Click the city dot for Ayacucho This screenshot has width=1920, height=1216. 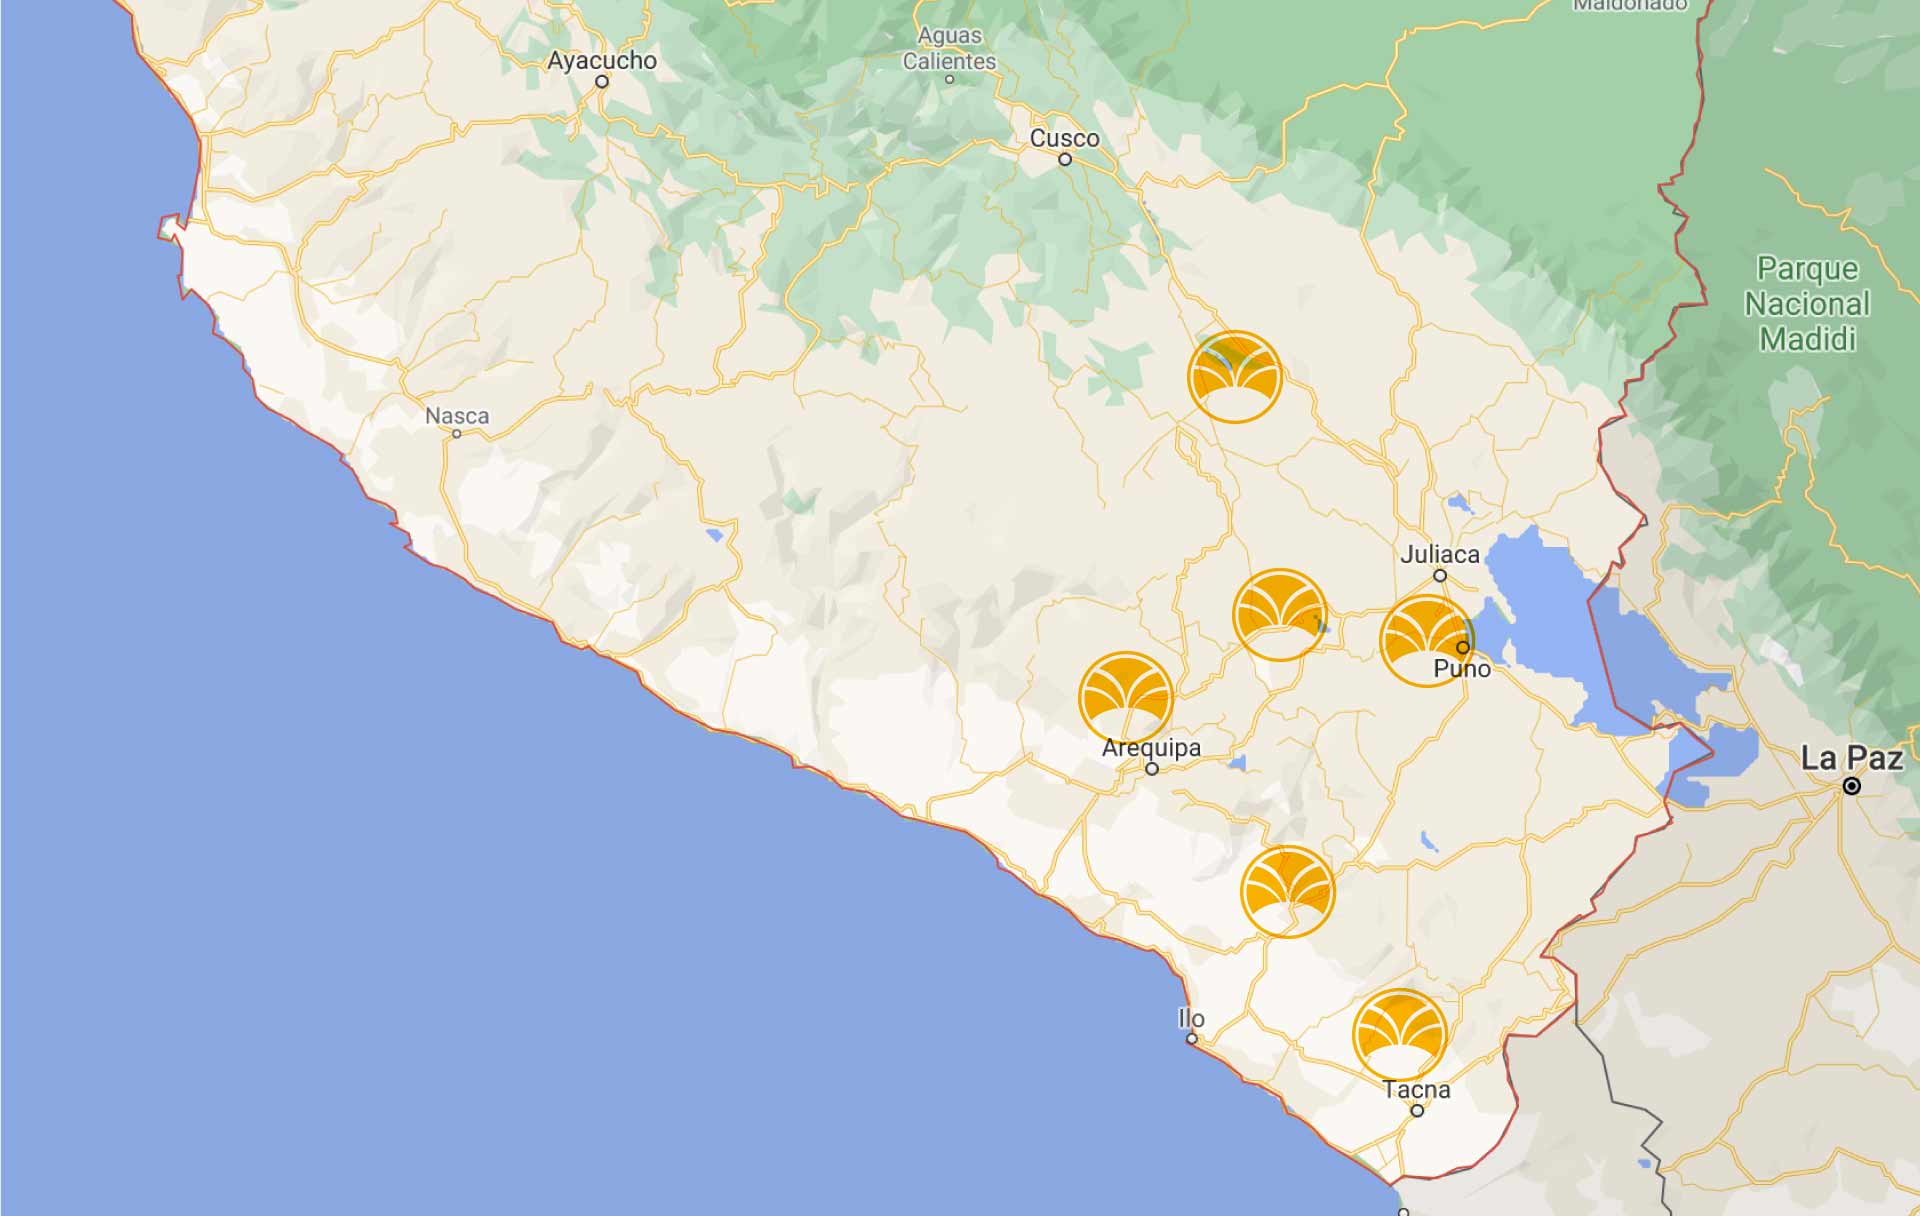603,79
